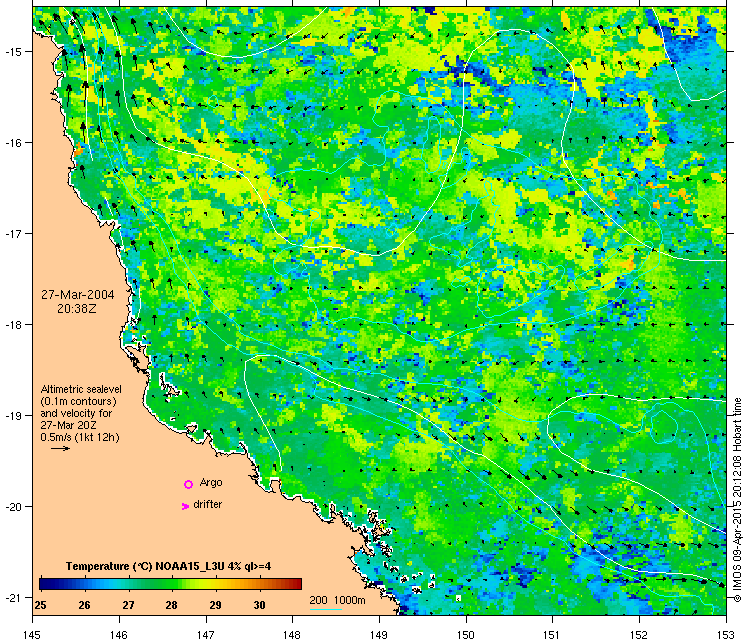Click the color bar value '26'
750x640 pixels.
(x=84, y=605)
